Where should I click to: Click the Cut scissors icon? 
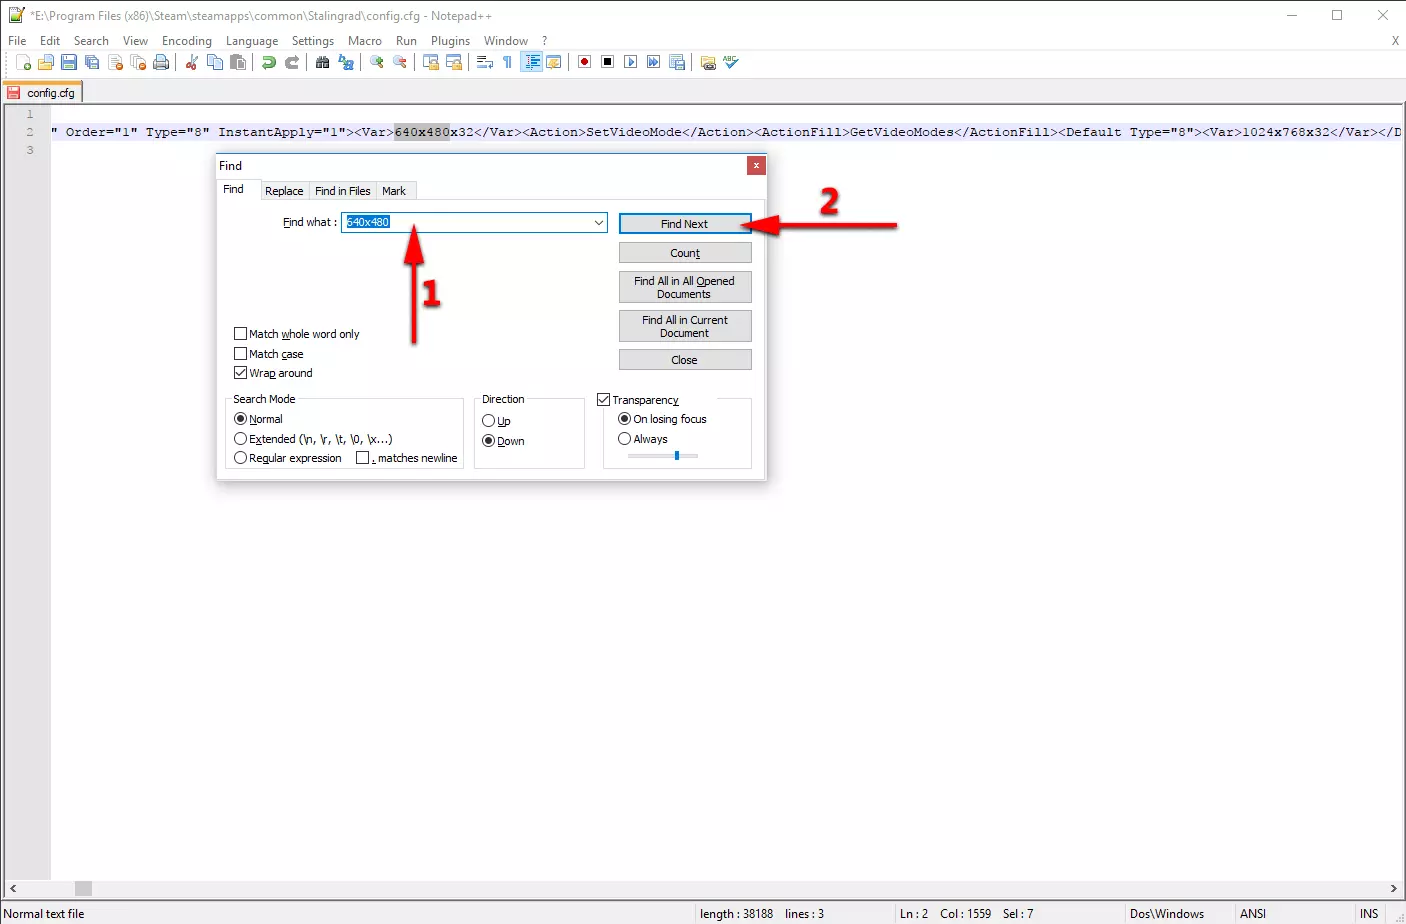tap(192, 62)
